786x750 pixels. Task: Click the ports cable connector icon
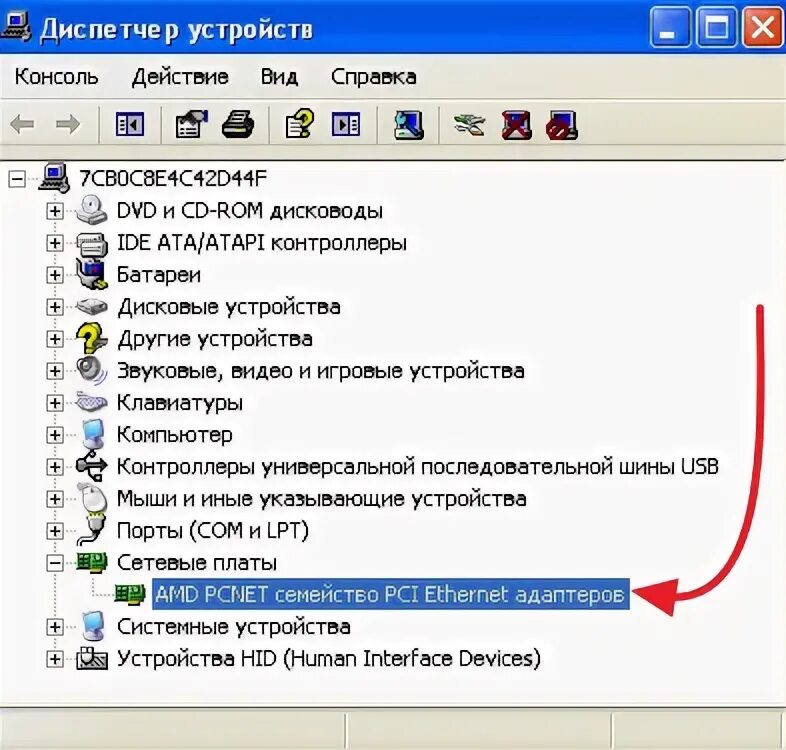[x=92, y=529]
